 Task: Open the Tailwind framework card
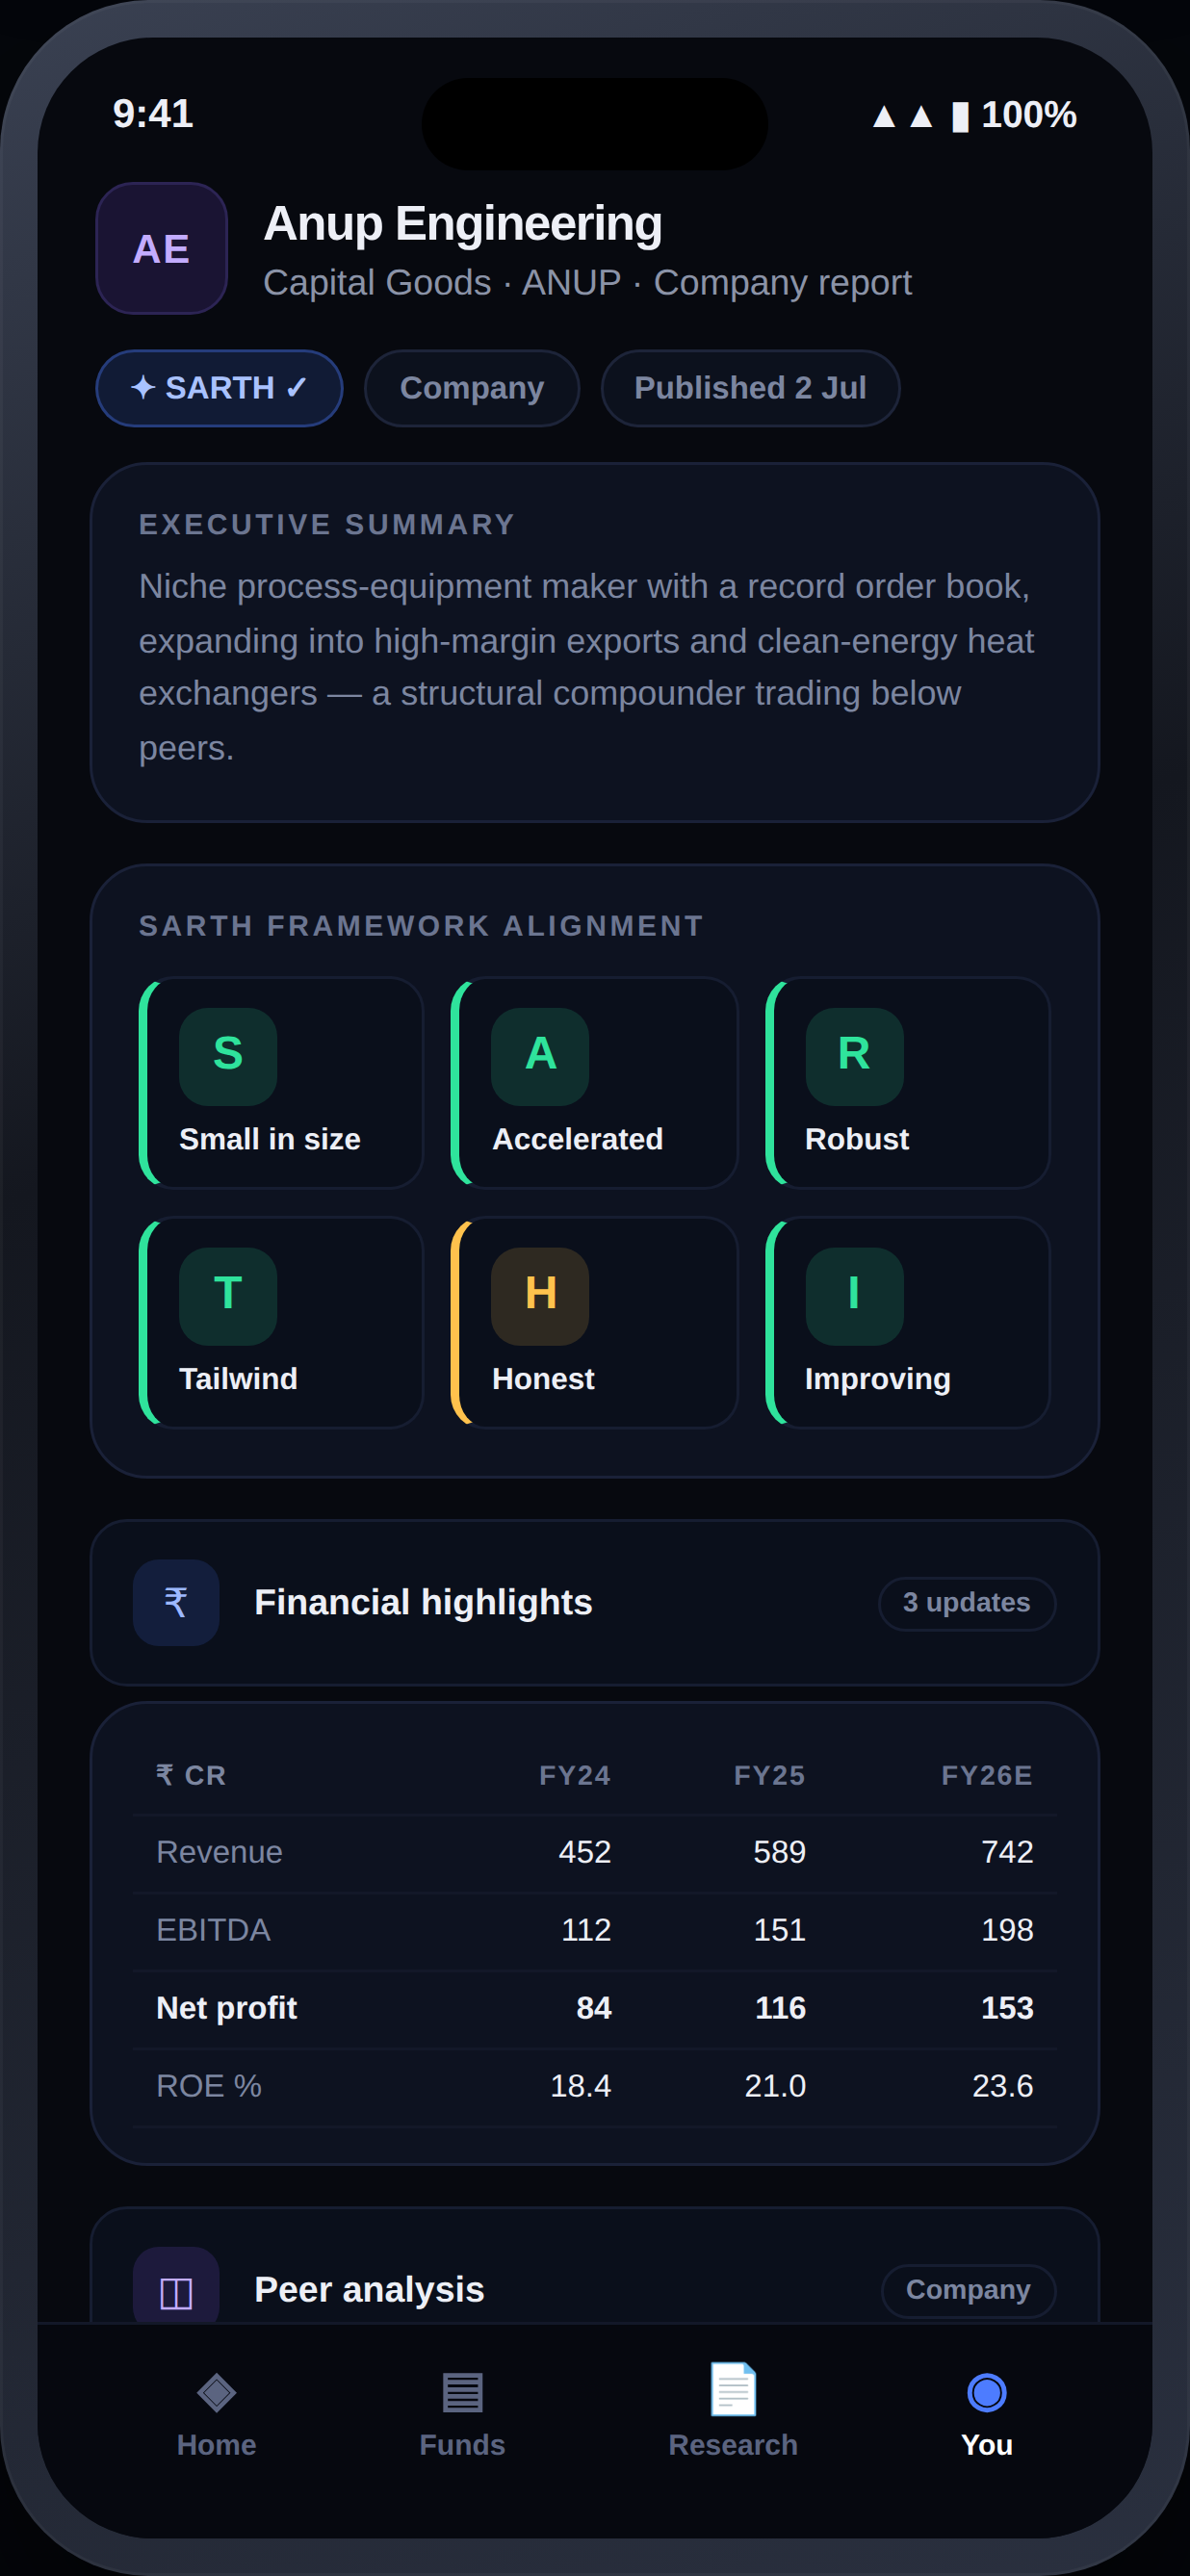tap(281, 1322)
